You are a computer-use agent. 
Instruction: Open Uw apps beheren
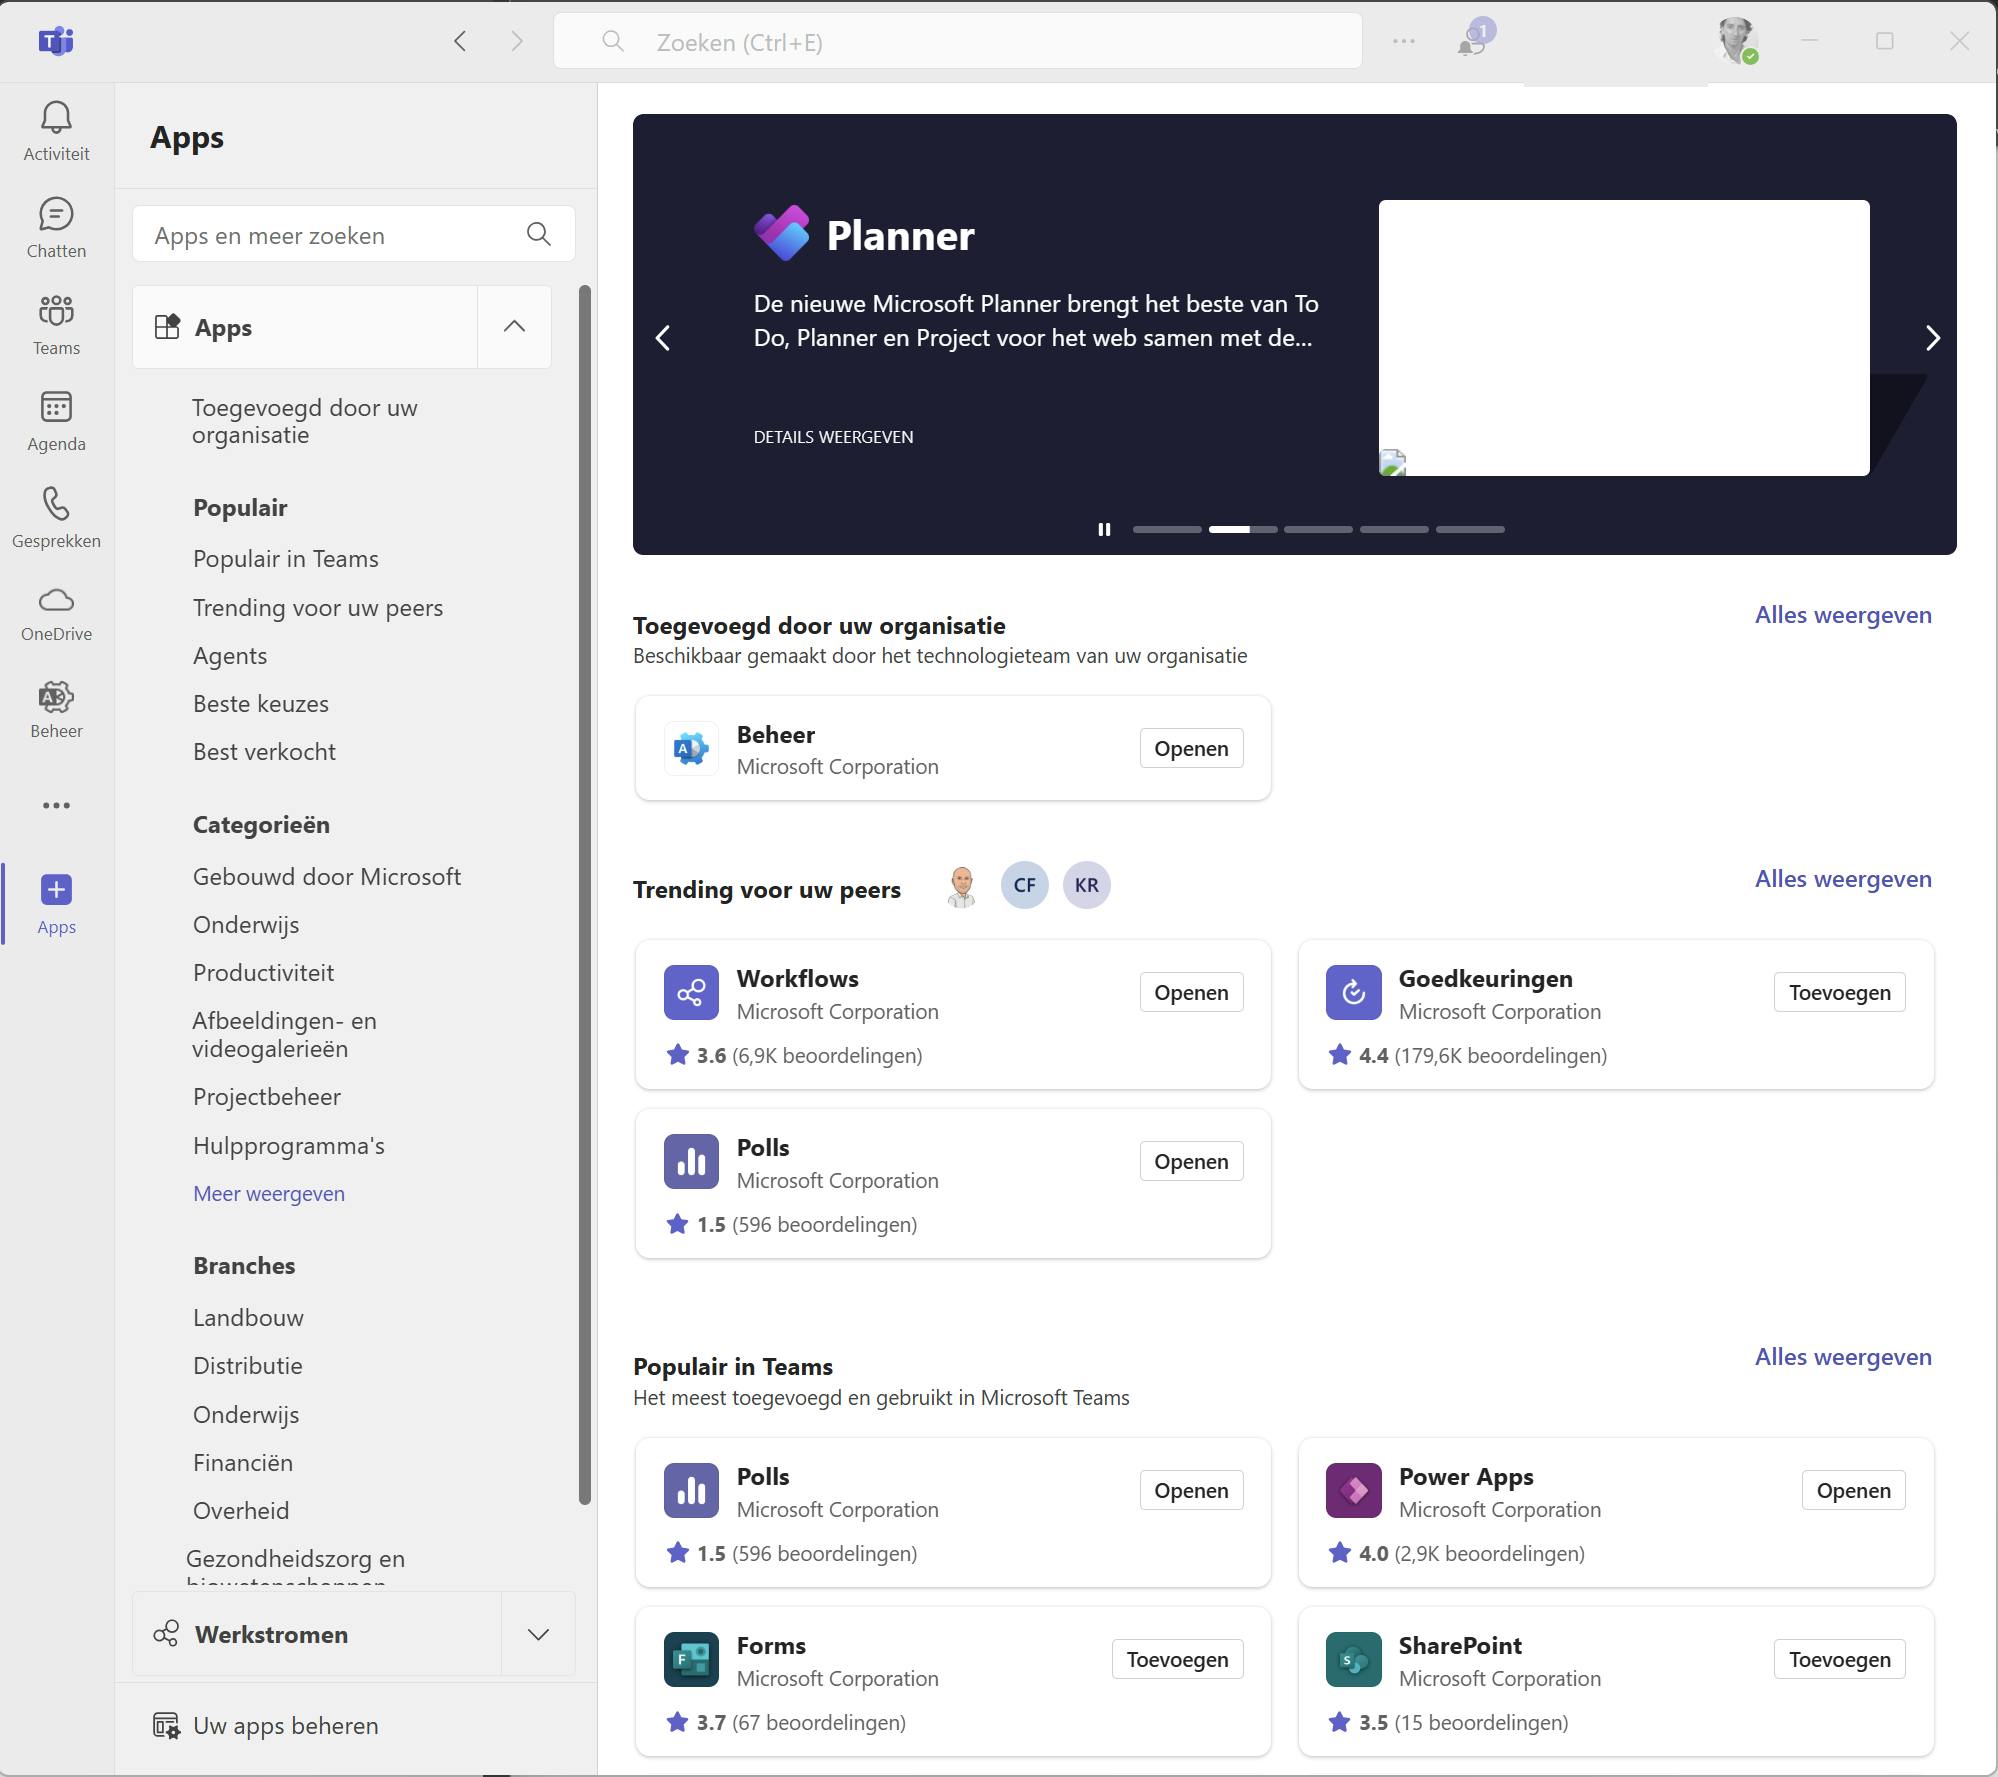pyautogui.click(x=285, y=1725)
